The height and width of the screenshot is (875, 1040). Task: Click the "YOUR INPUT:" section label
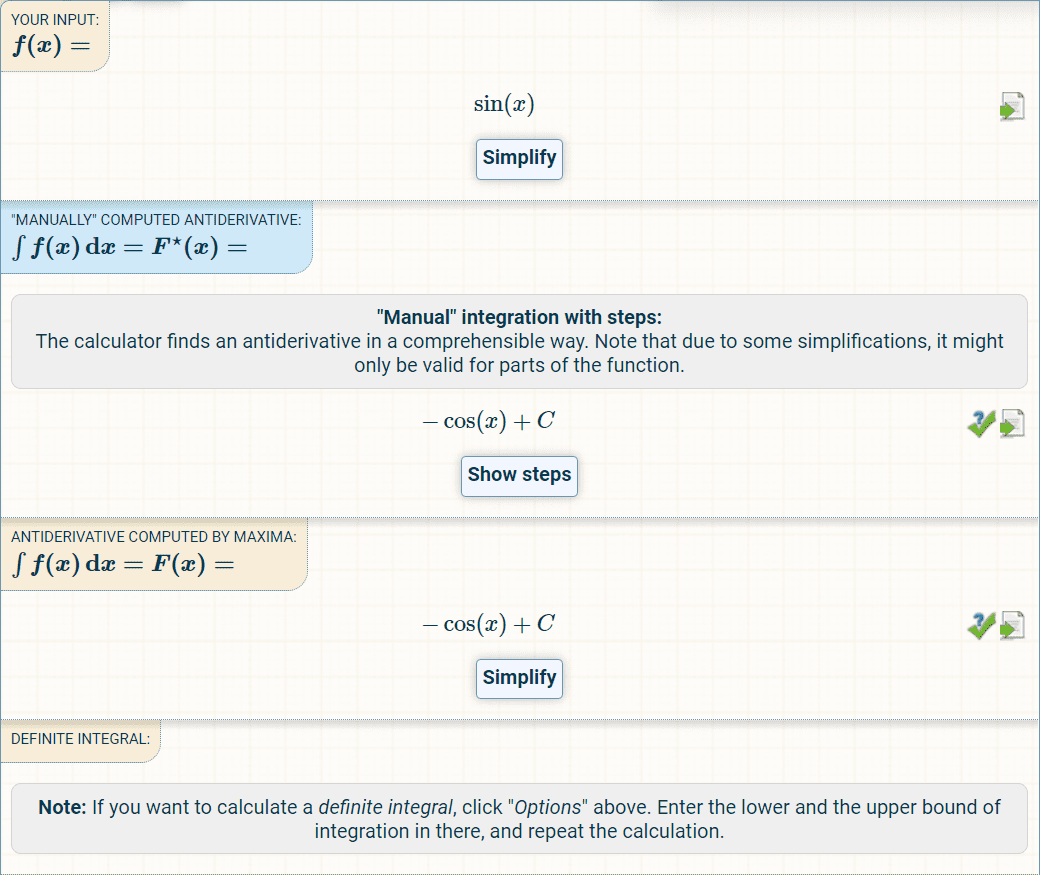[55, 20]
